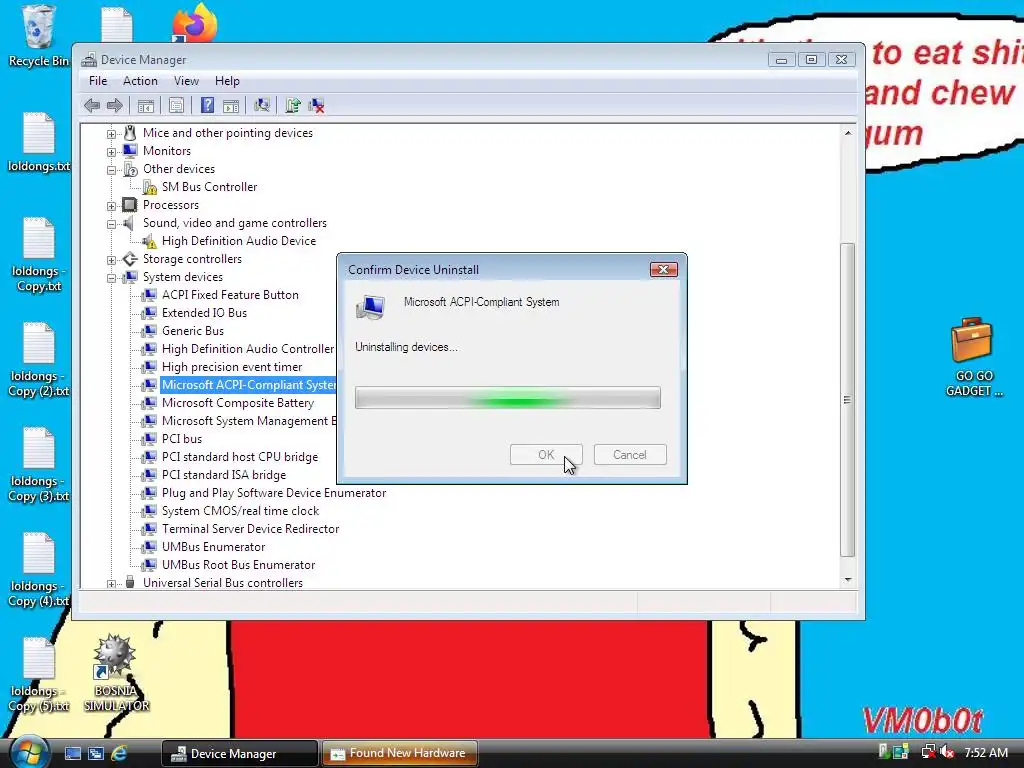The height and width of the screenshot is (768, 1024).
Task: Click the Update Driver Software toolbar icon
Action: (293, 105)
